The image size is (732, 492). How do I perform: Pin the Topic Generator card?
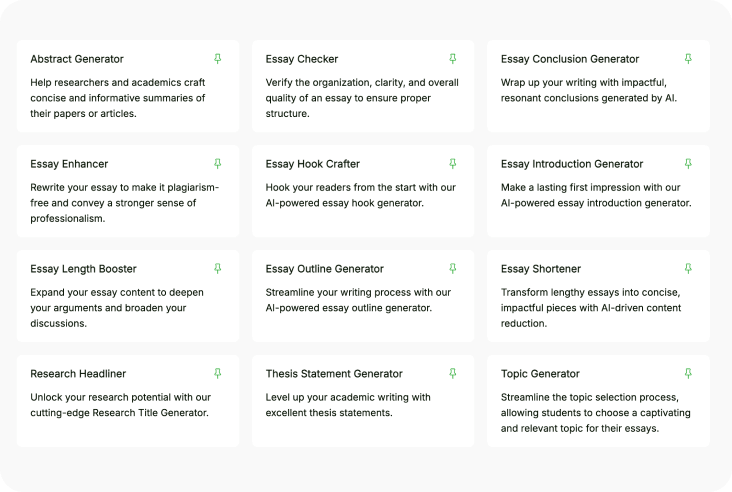click(688, 373)
